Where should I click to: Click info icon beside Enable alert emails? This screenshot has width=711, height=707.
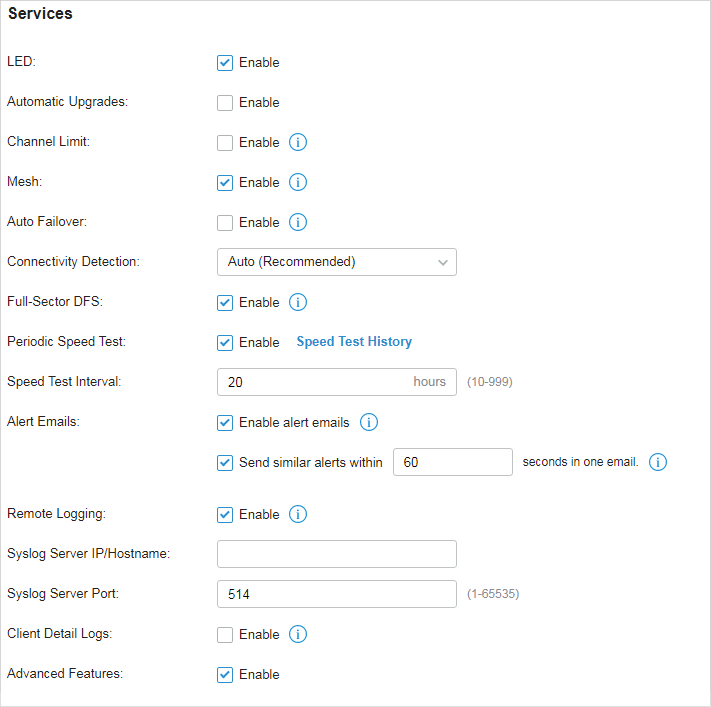pos(369,422)
